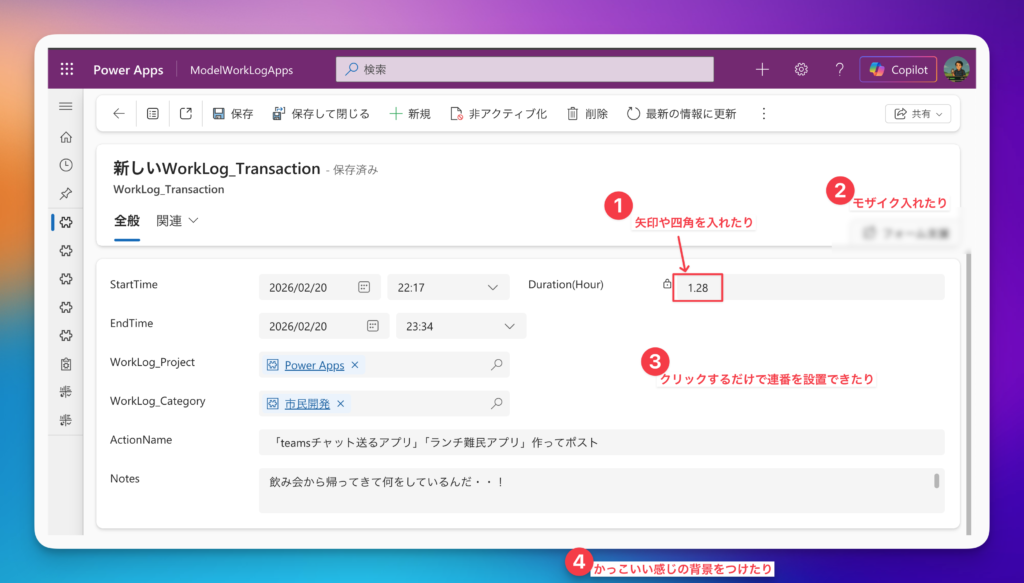This screenshot has height=583, width=1024.
Task: Click the settings gear icon
Action: pos(801,69)
